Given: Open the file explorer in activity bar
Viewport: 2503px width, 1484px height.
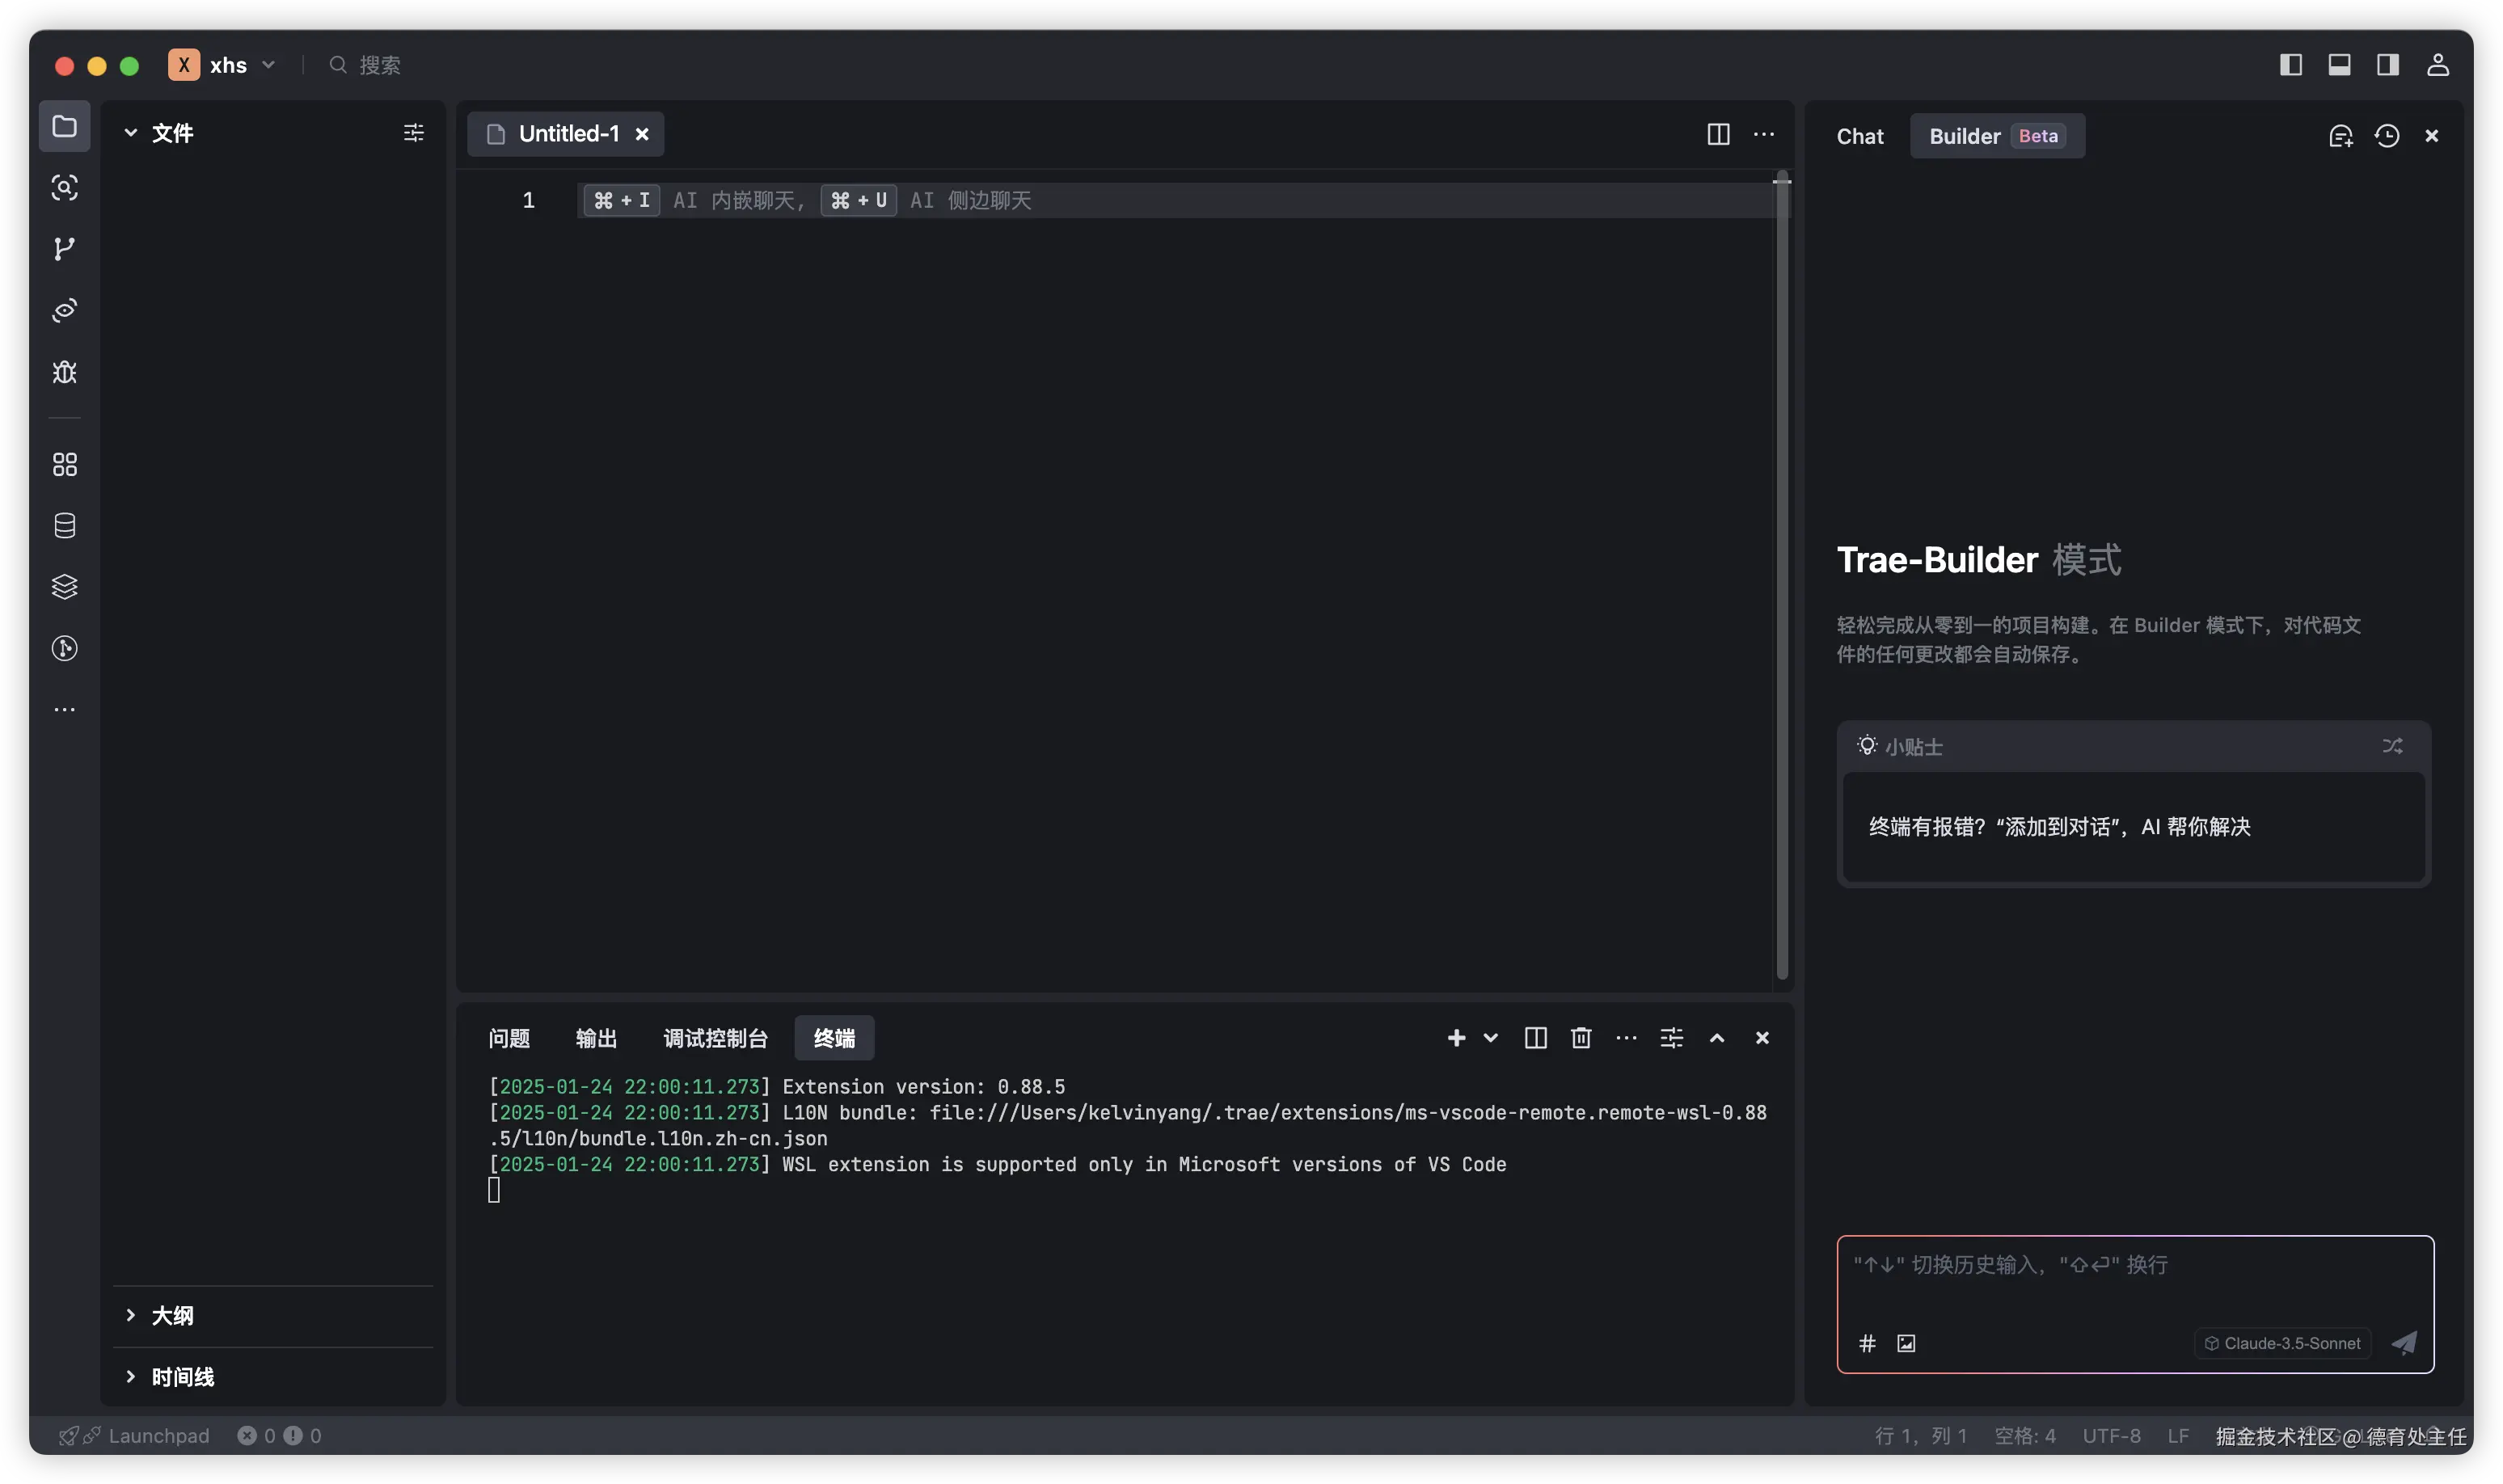Looking at the screenshot, I should pyautogui.click(x=64, y=126).
